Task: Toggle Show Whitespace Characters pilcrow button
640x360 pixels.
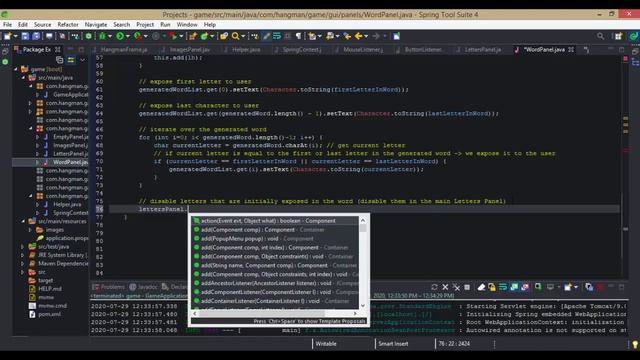Action: point(298,36)
